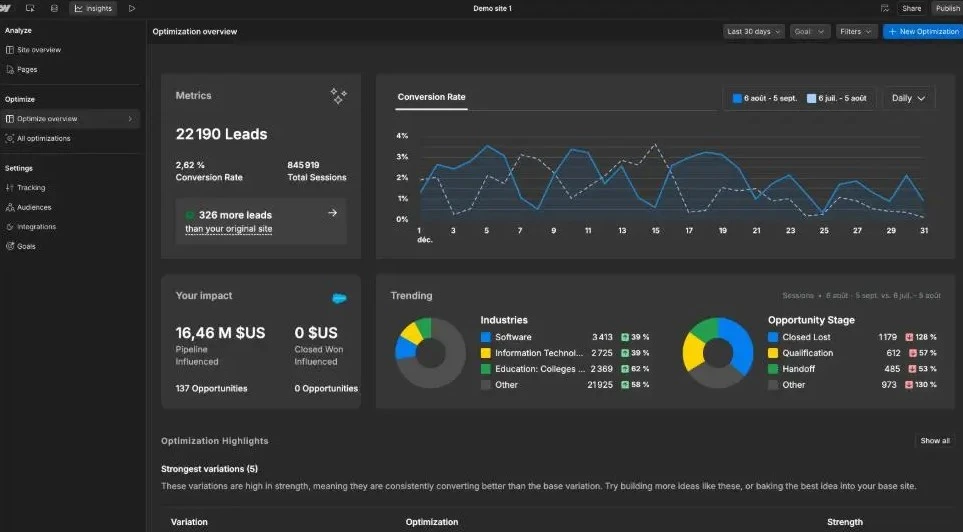Click Show all in Optimization Highlights

click(x=935, y=441)
